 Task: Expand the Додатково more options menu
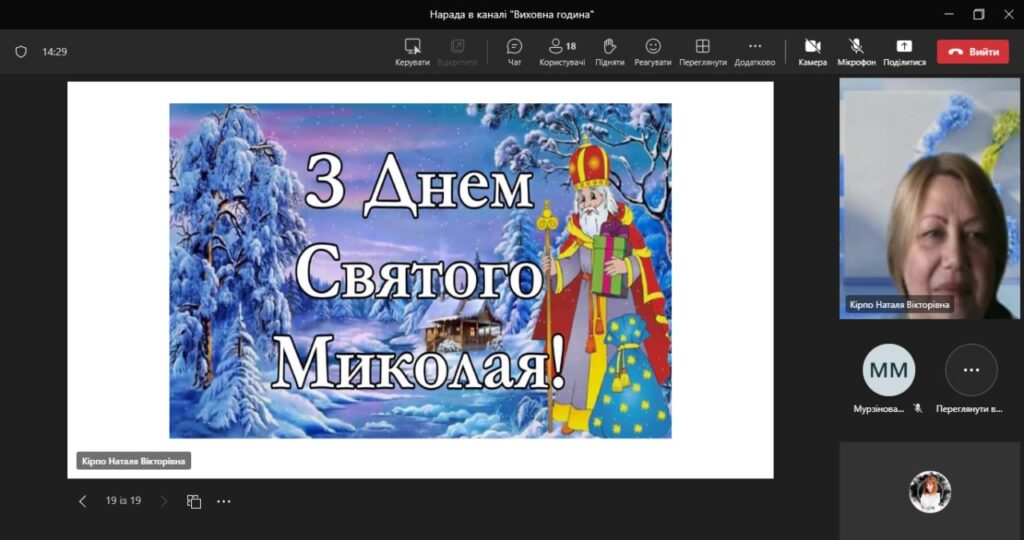pos(754,51)
